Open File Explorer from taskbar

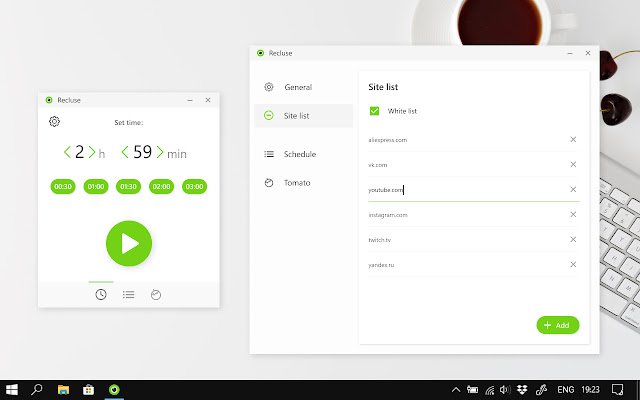point(63,389)
